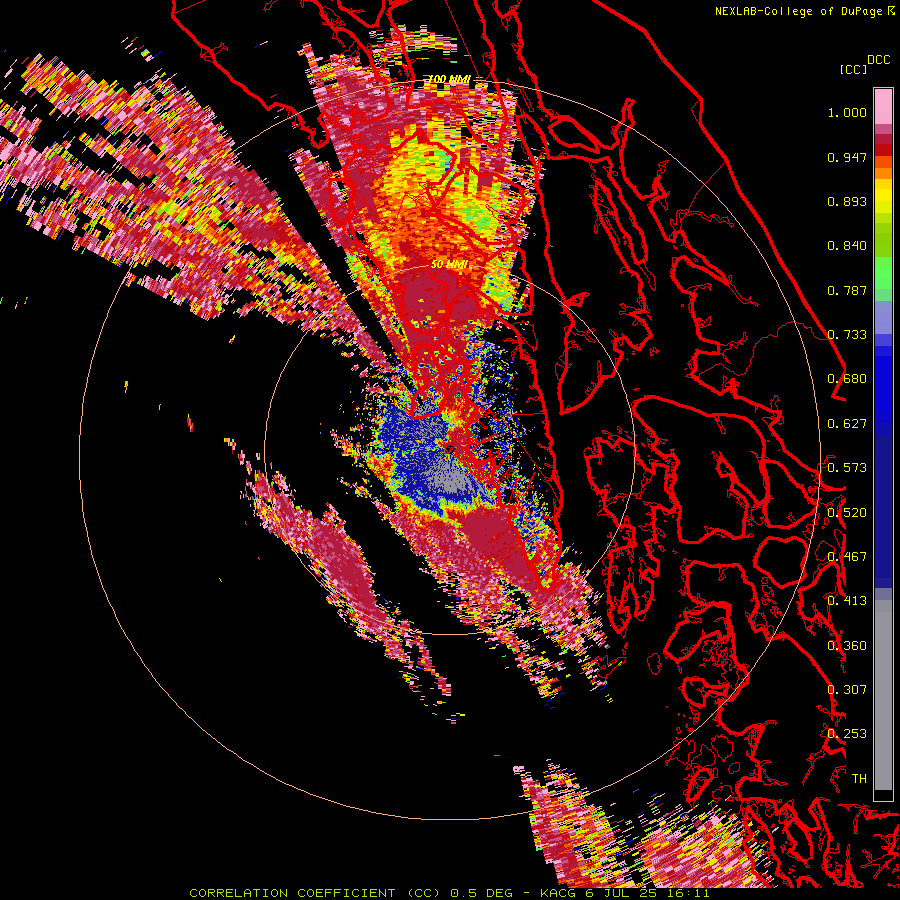Click the 0.840 value on the color scale

[x=847, y=246]
